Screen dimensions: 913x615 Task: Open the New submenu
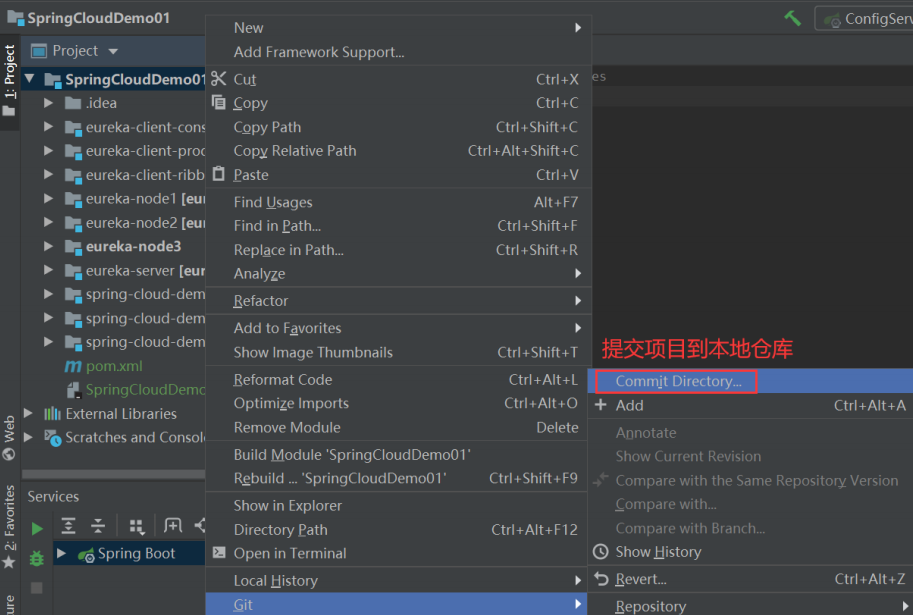398,27
